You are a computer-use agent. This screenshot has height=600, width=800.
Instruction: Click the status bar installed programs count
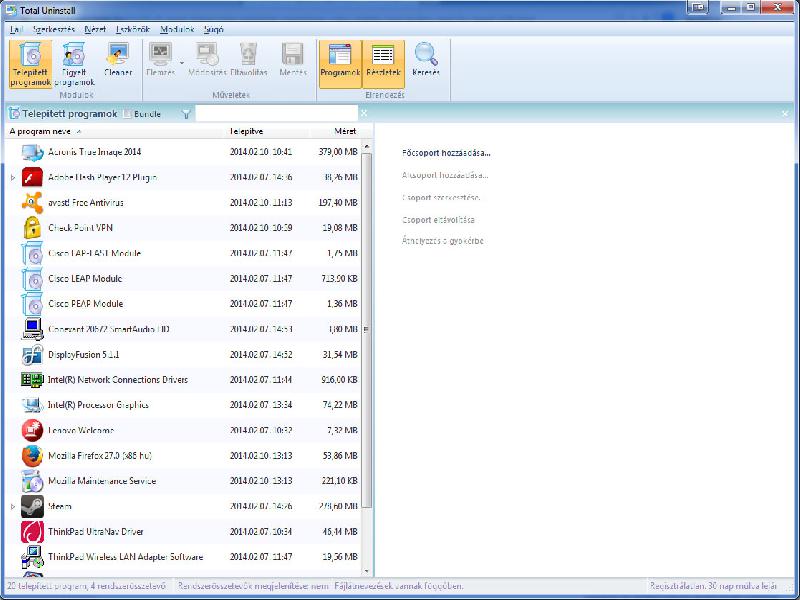87,587
